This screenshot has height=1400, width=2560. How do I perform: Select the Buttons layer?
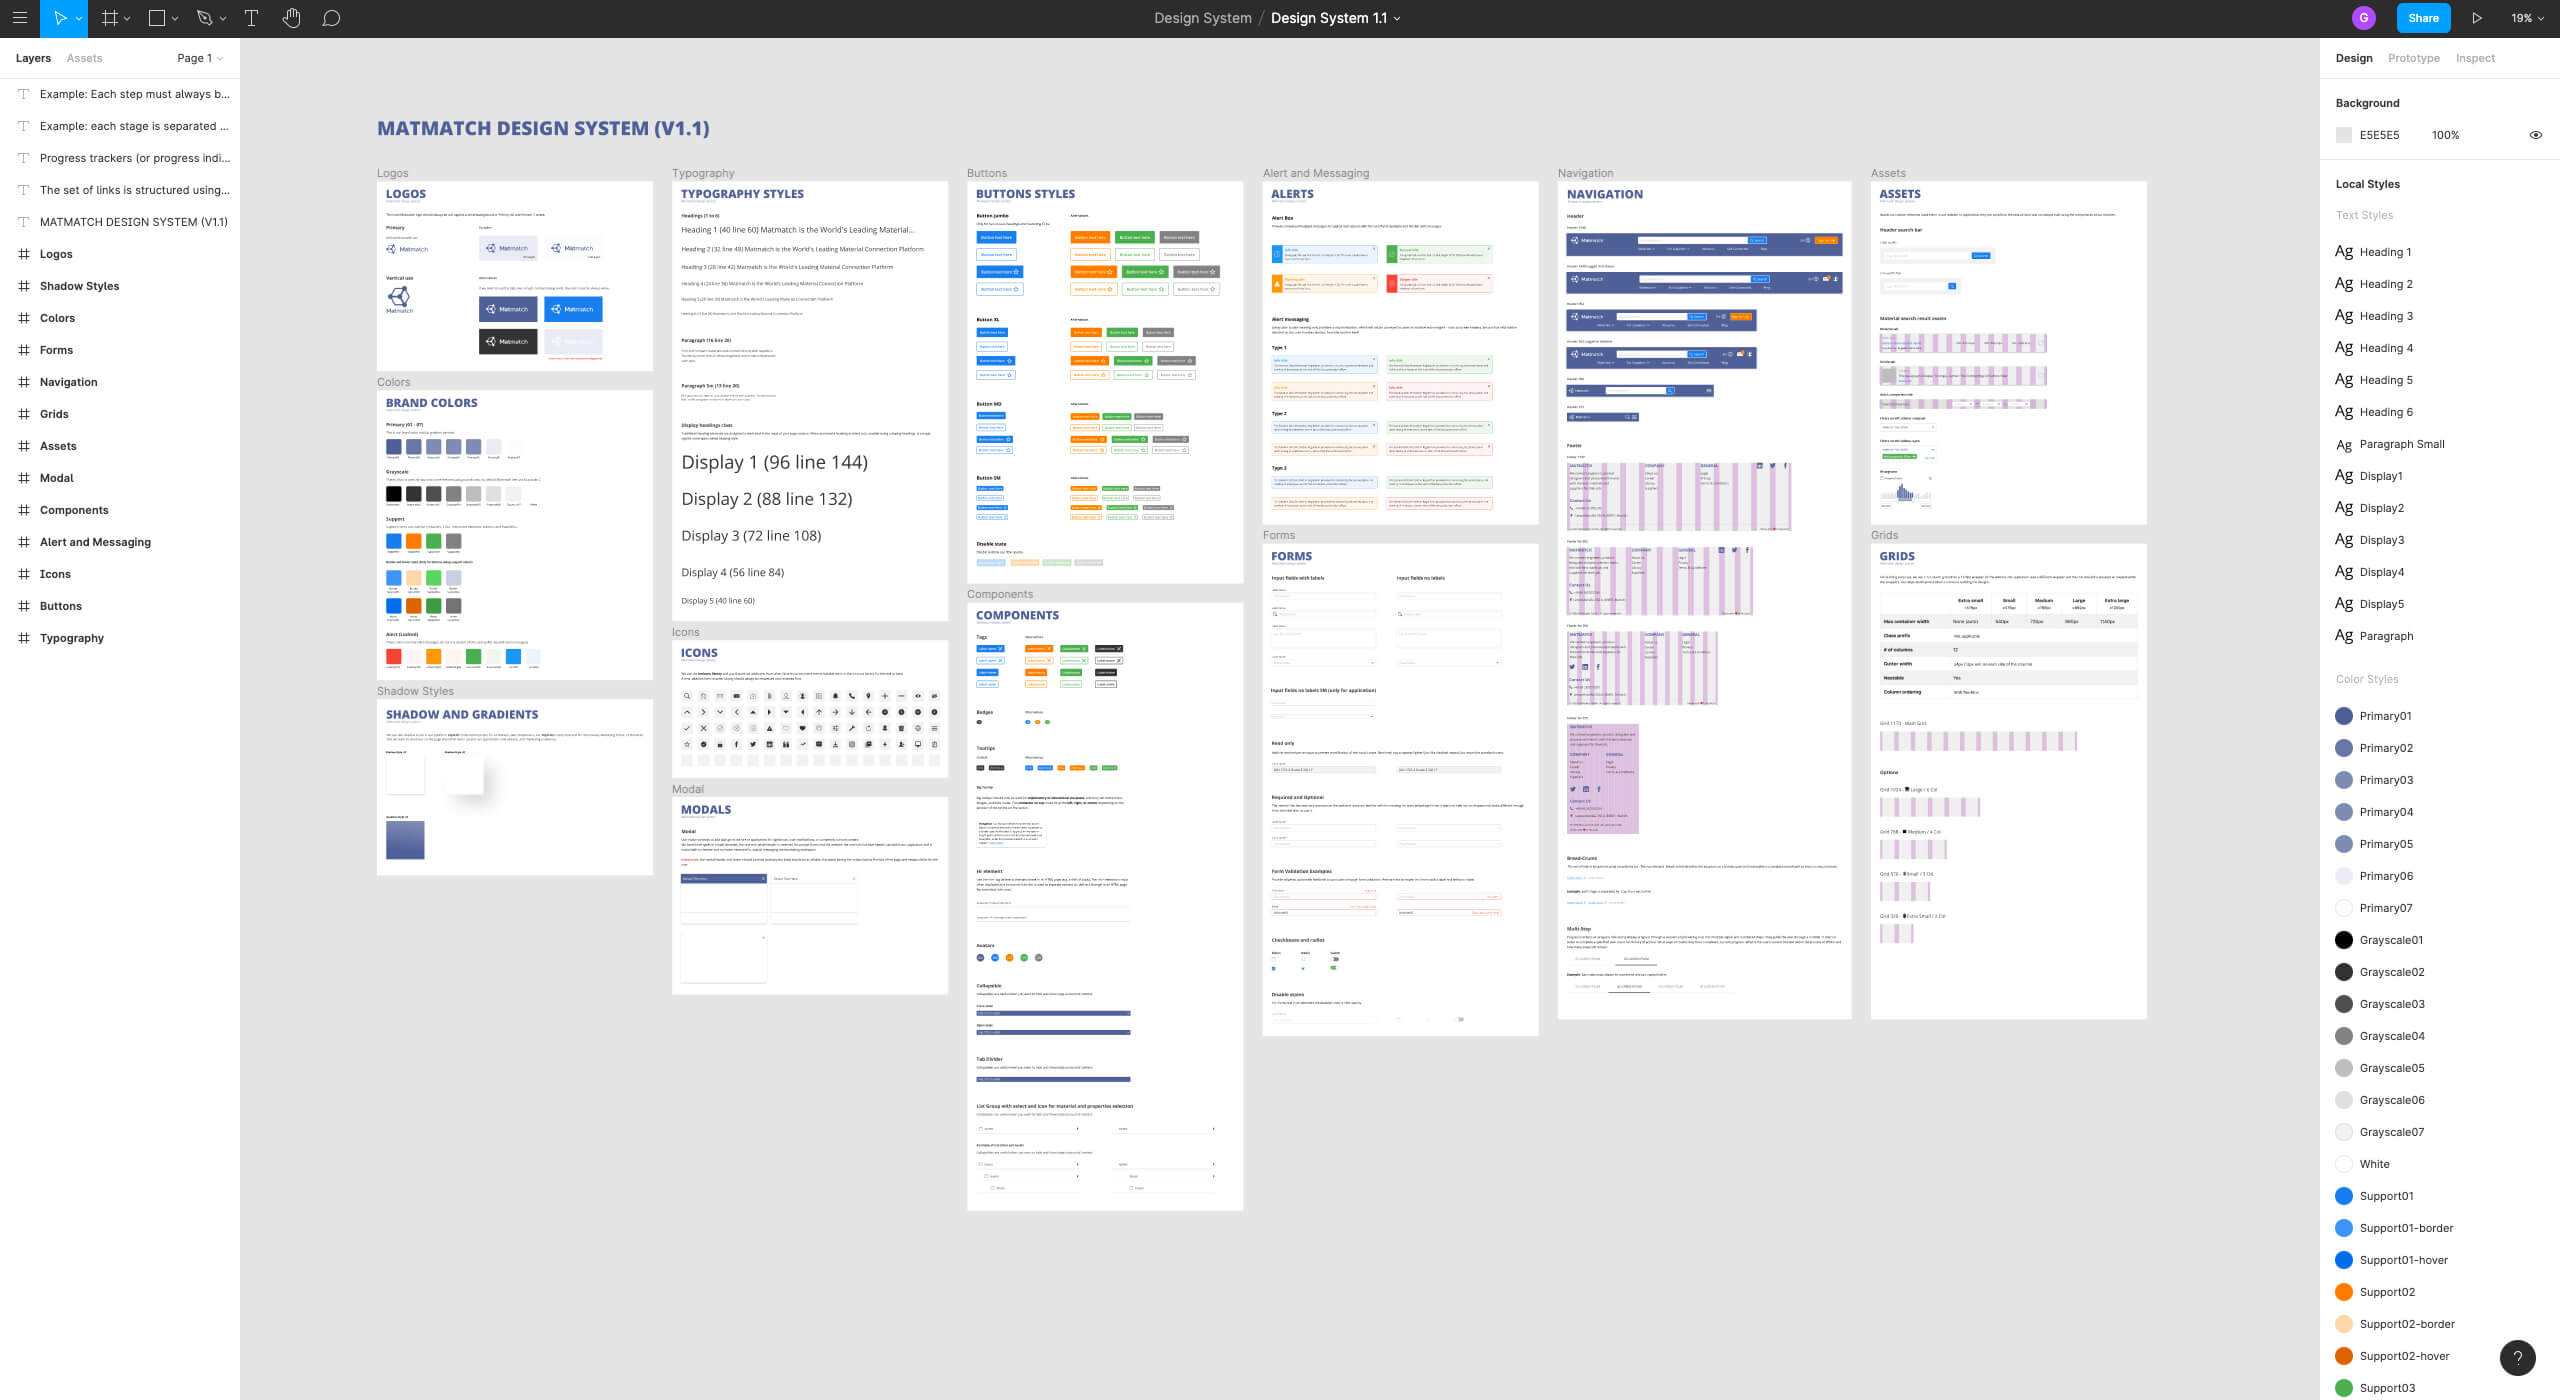120,606
